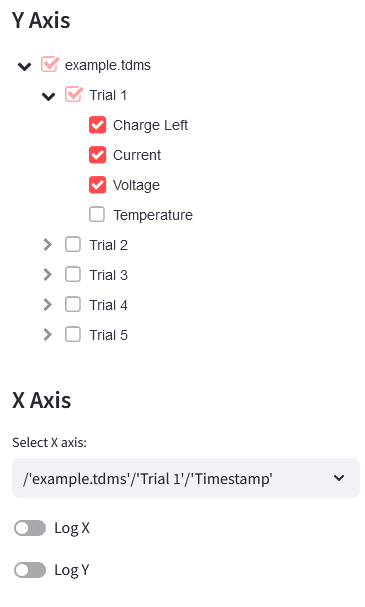The image size is (365, 607).
Task: Collapse the Trial 1 group
Action: [48, 96]
